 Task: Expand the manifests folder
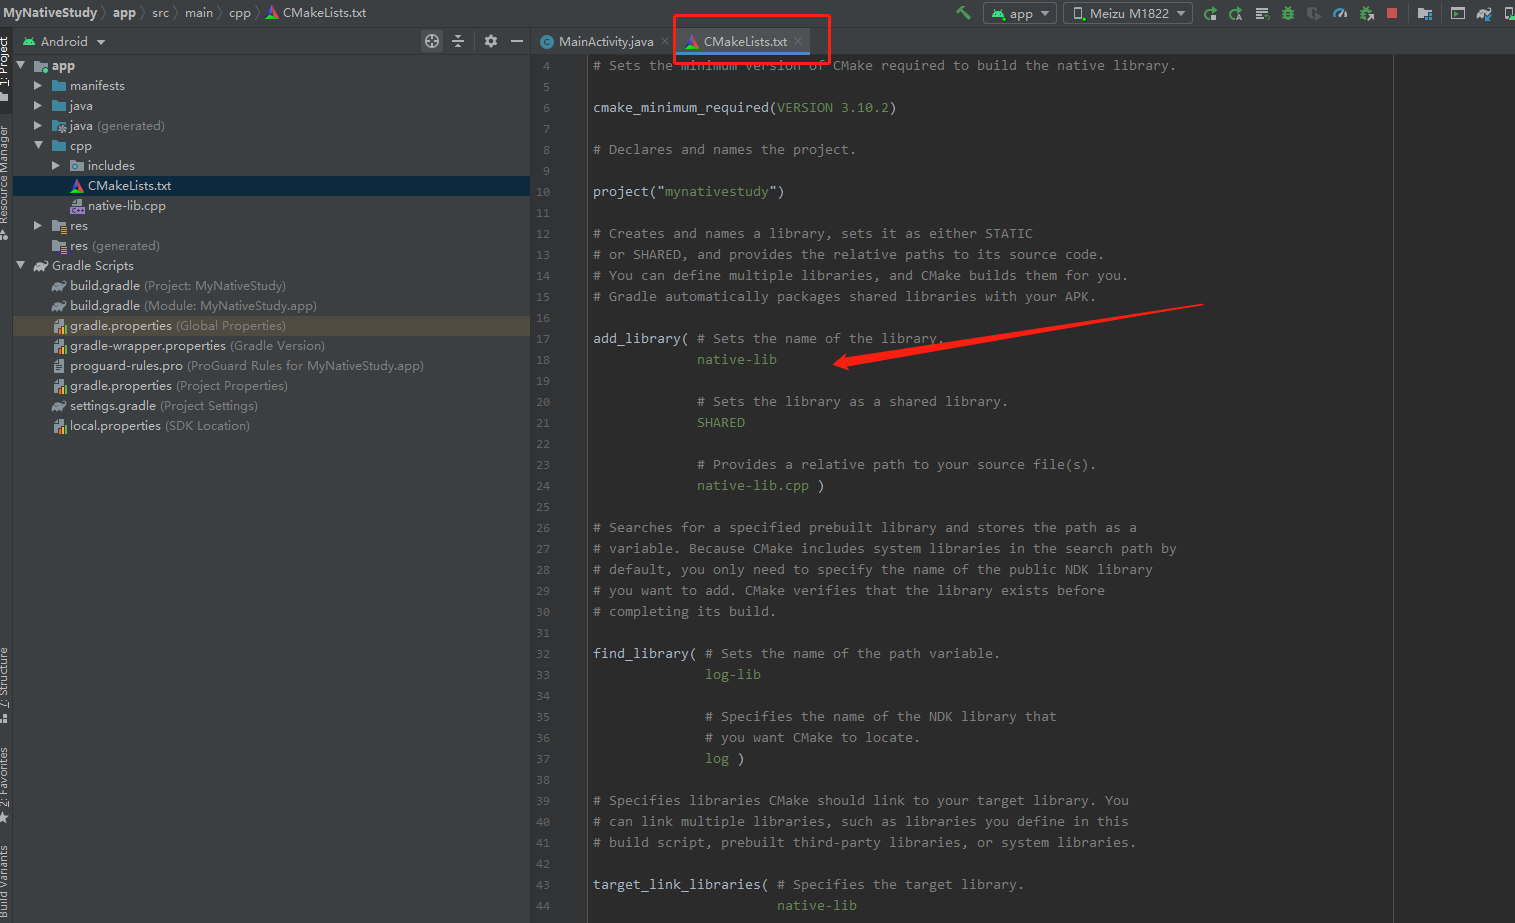point(38,85)
